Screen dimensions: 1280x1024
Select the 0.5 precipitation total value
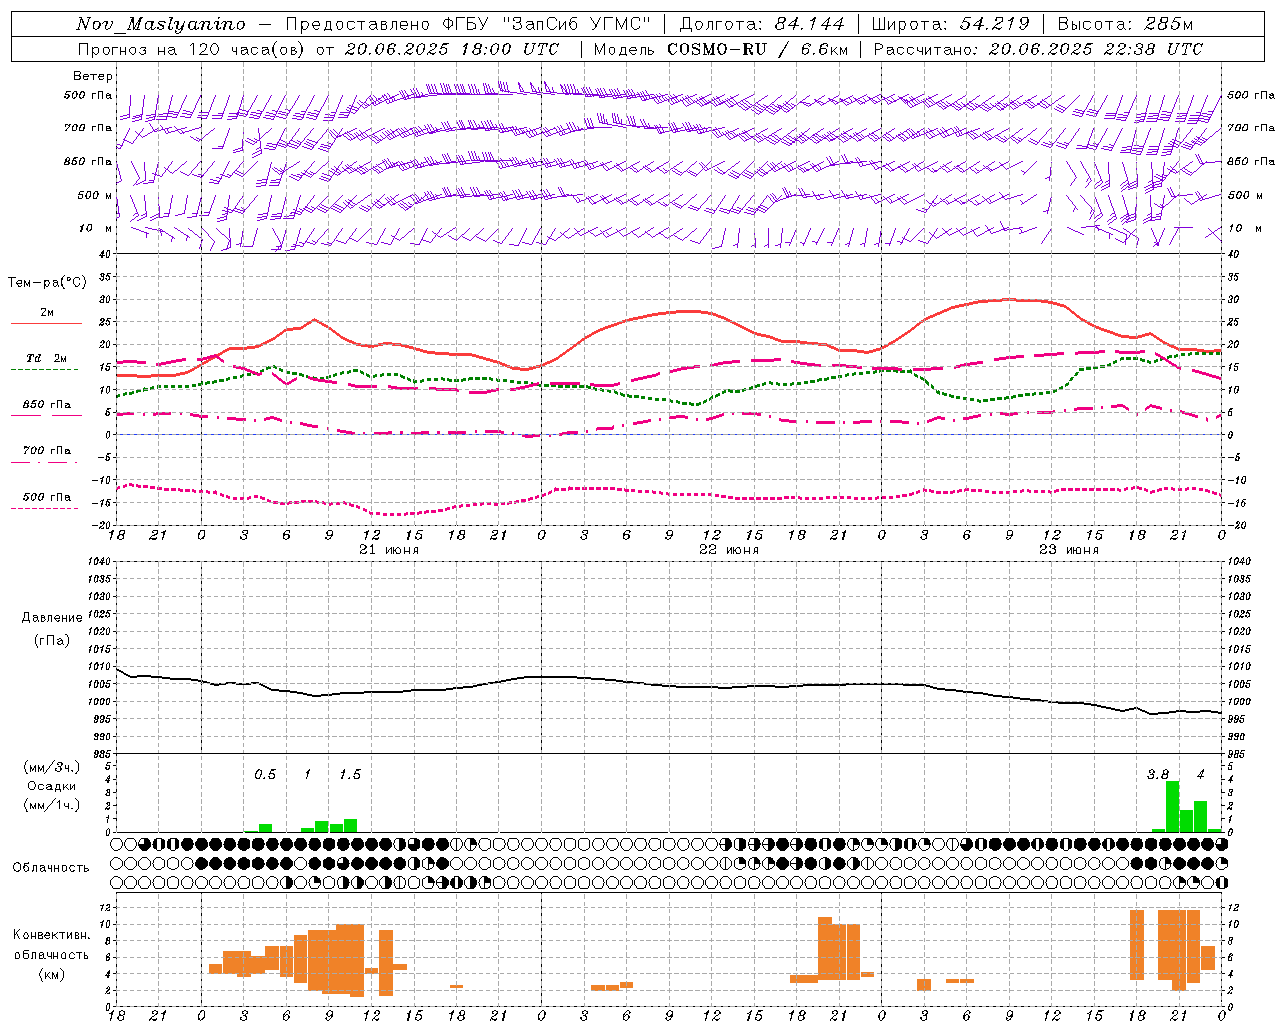pyautogui.click(x=265, y=775)
